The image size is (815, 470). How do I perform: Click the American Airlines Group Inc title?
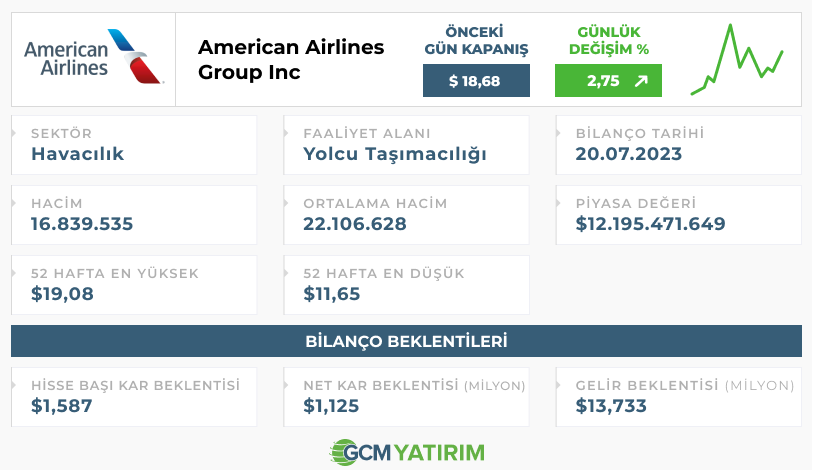(x=291, y=59)
